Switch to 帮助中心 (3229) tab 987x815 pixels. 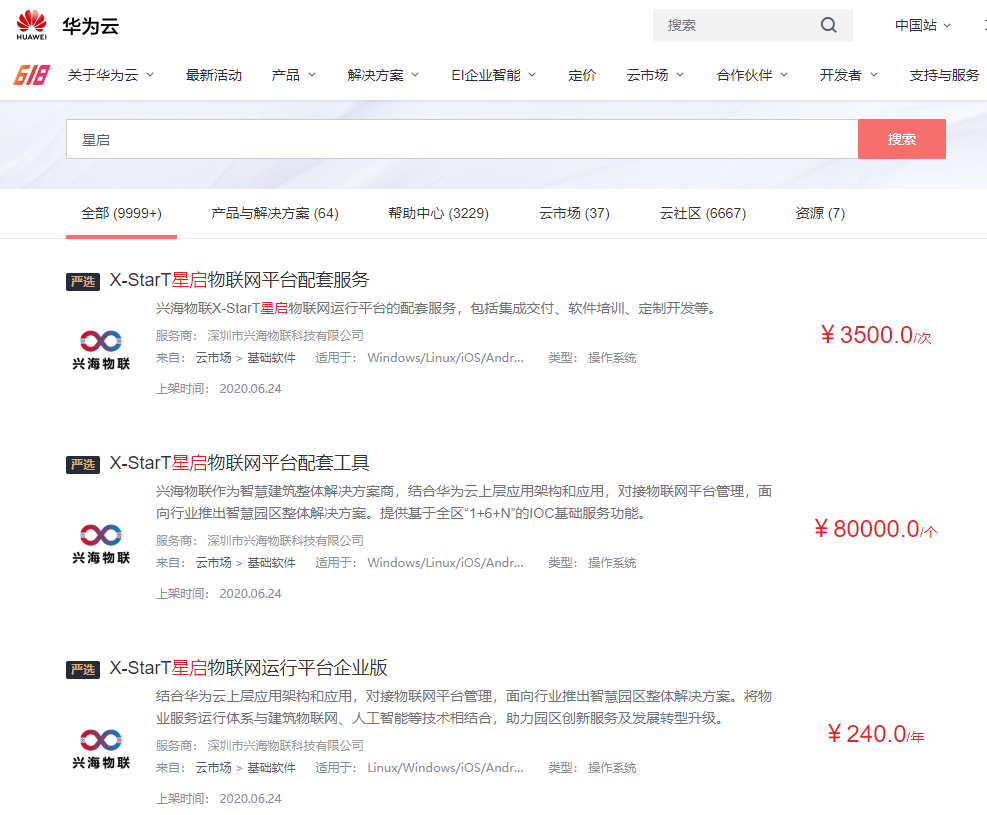[x=438, y=213]
